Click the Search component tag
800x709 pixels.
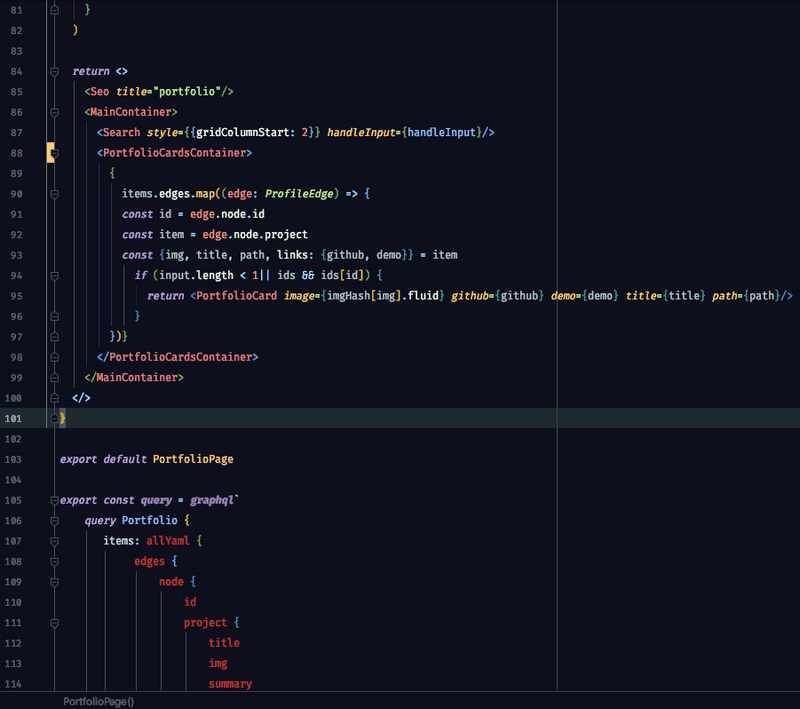pos(121,133)
